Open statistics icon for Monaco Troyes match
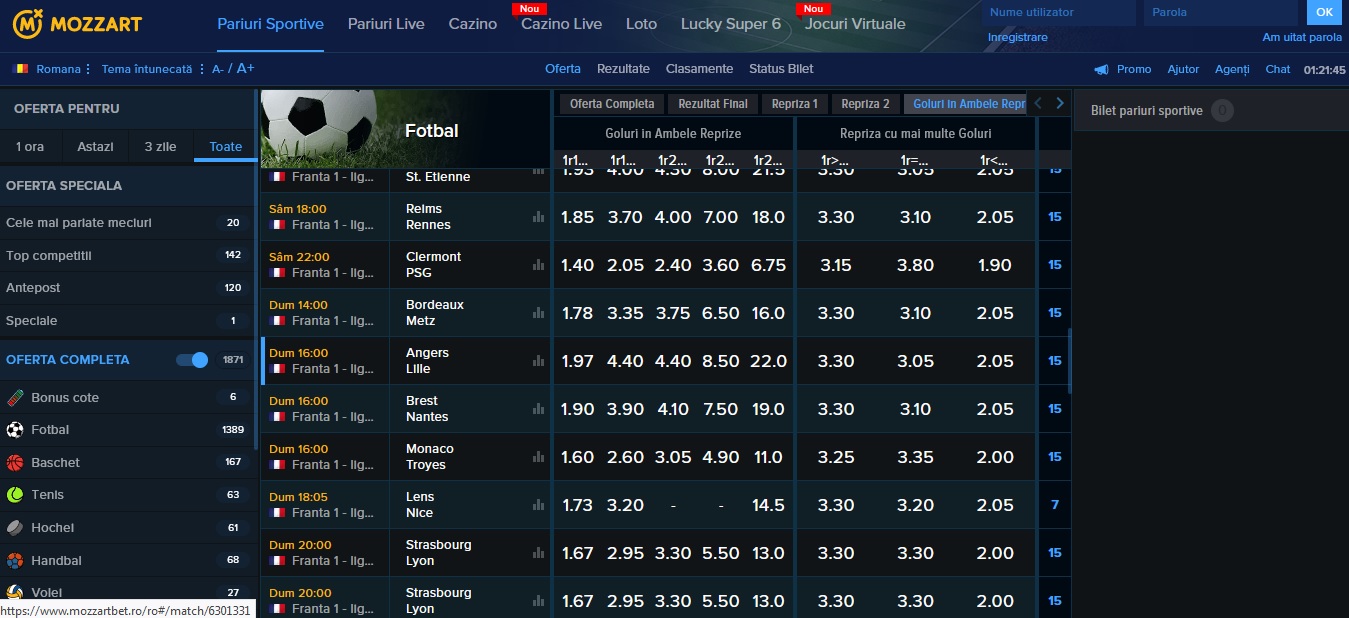Image resolution: width=1349 pixels, height=618 pixels. (539, 457)
